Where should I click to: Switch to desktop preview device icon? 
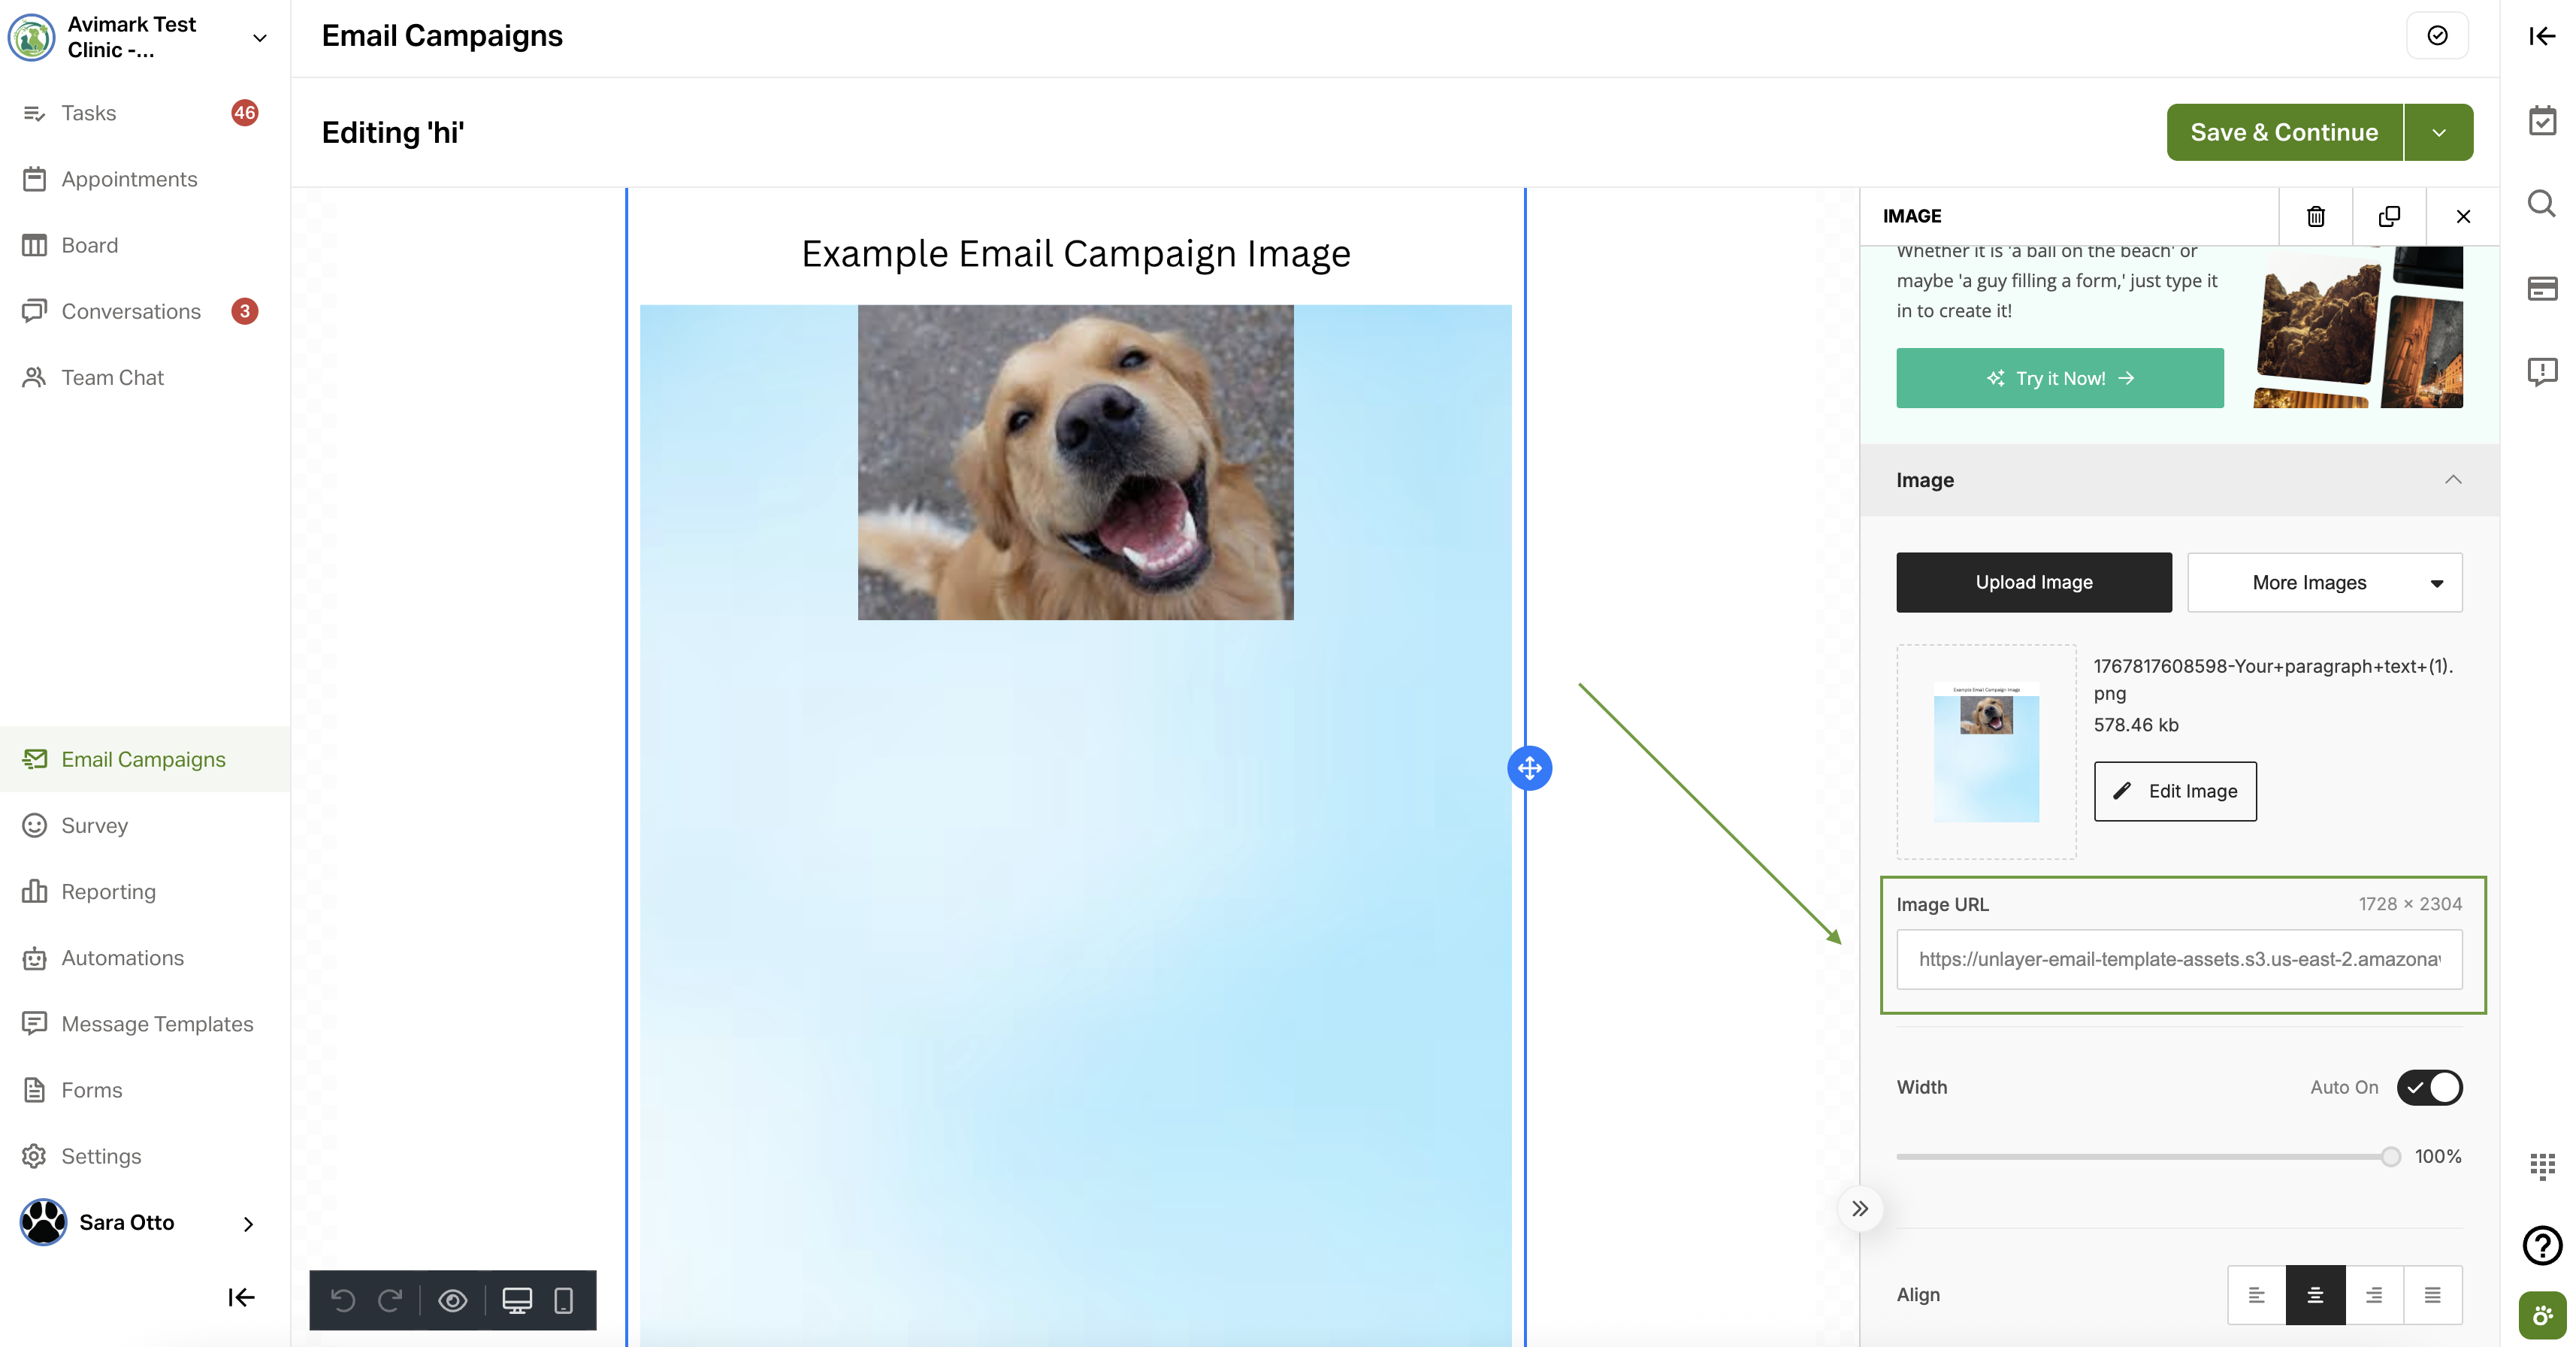coord(516,1300)
